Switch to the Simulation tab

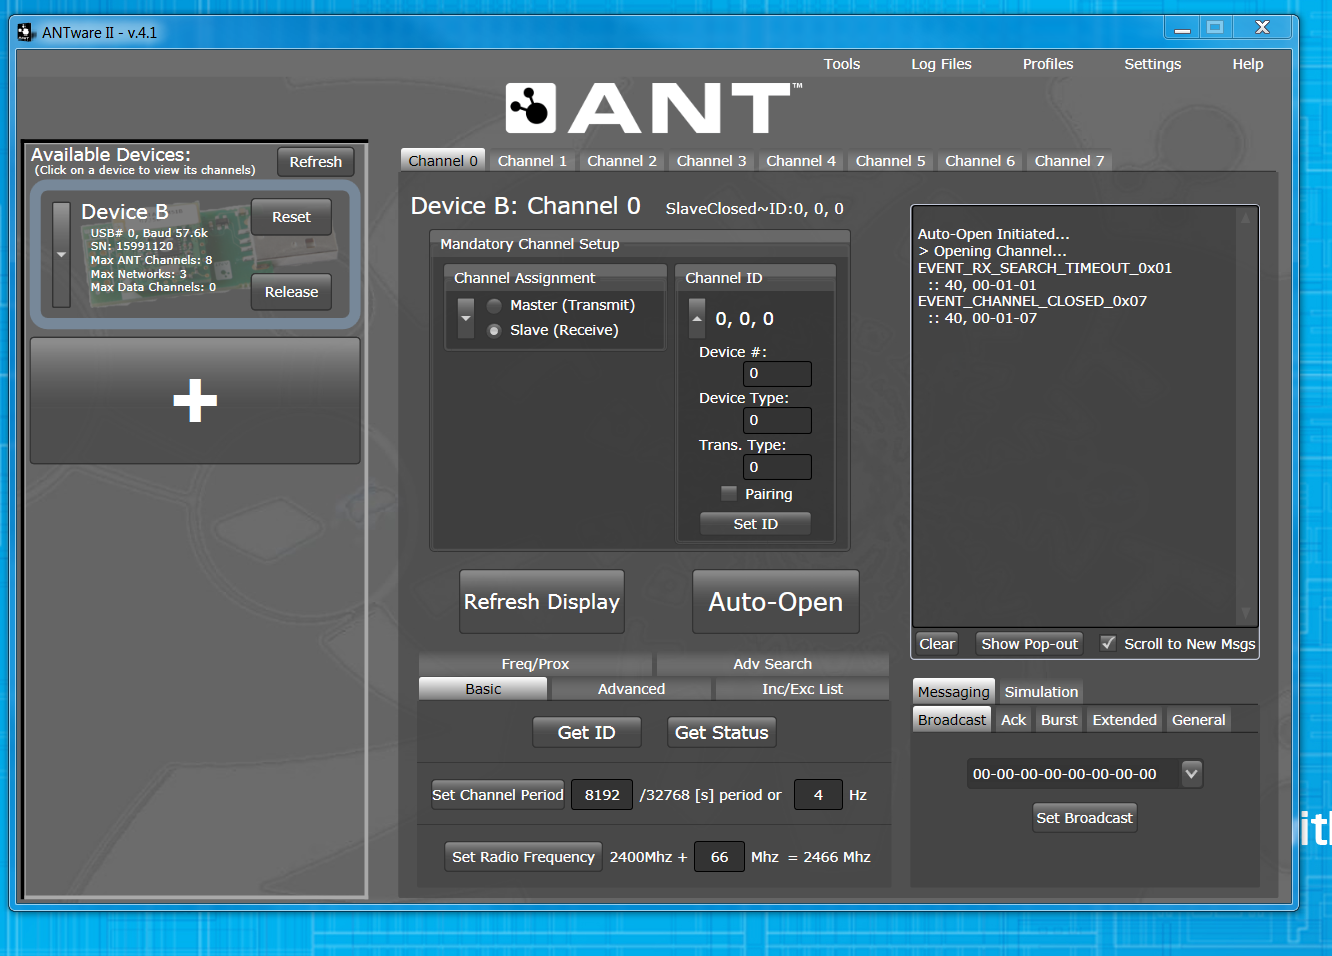tap(1041, 691)
